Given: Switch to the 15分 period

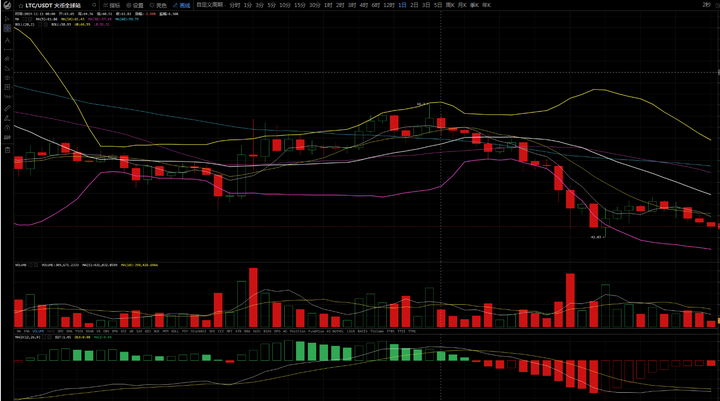Looking at the screenshot, I should [x=300, y=5].
